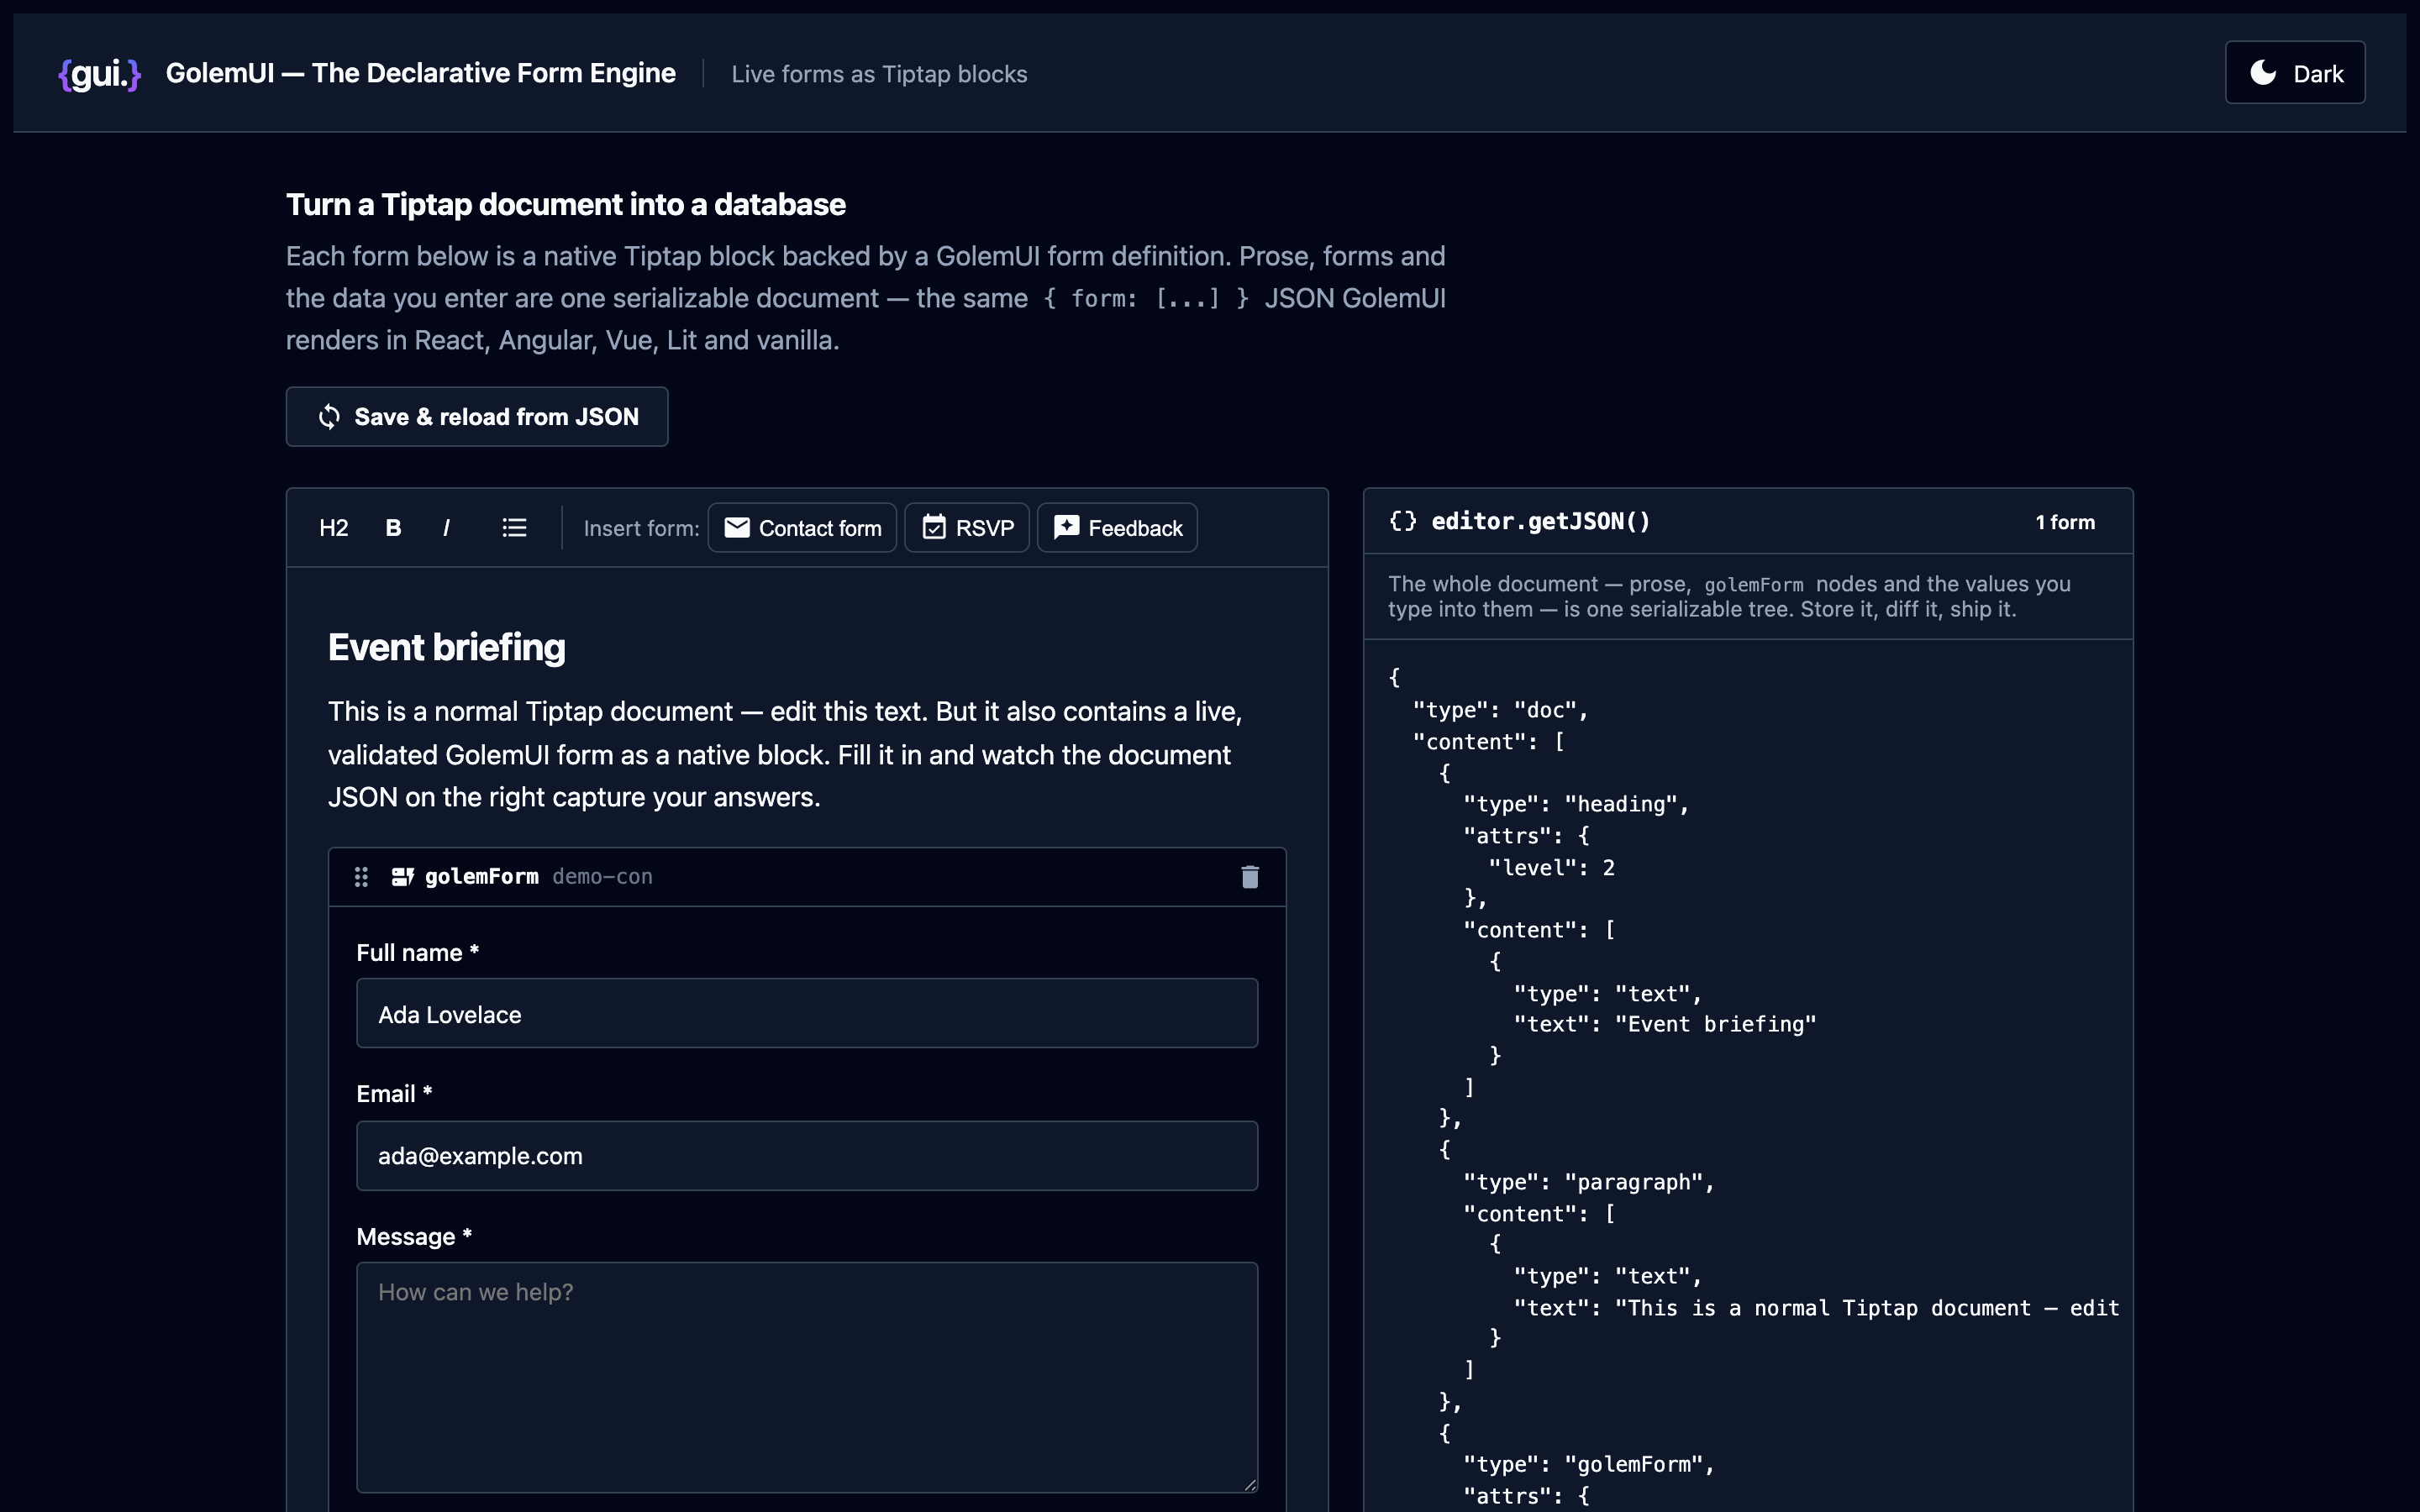Click the Save & reload from JSON button

[477, 417]
